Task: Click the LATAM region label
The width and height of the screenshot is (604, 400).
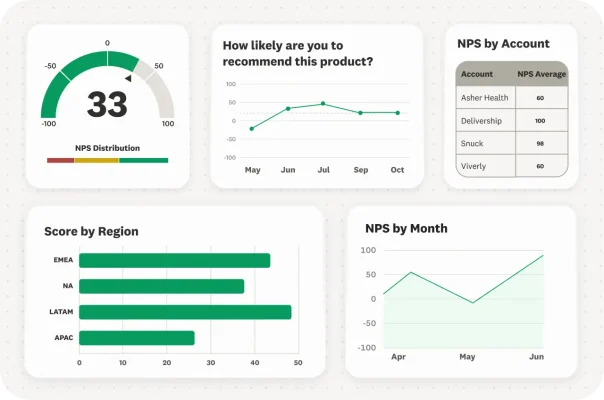Action: (x=61, y=312)
